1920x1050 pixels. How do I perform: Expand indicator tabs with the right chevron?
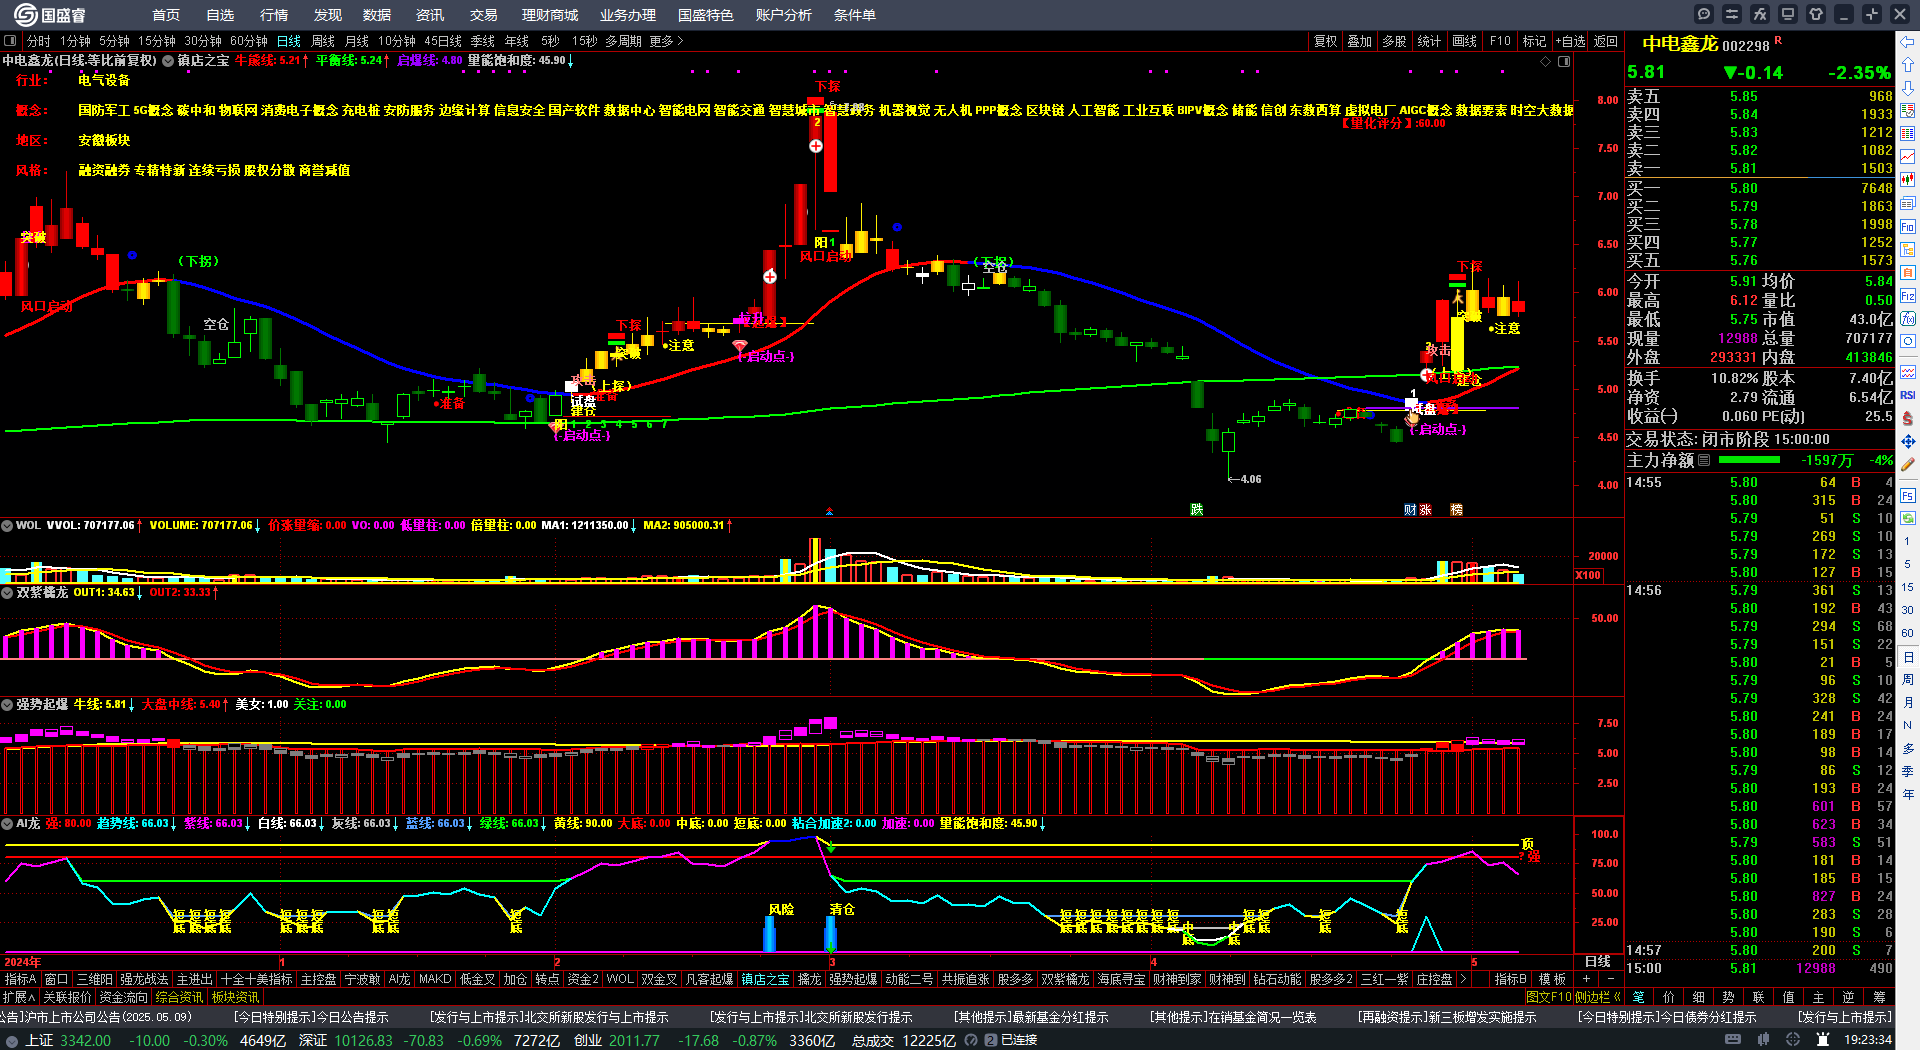[1463, 979]
